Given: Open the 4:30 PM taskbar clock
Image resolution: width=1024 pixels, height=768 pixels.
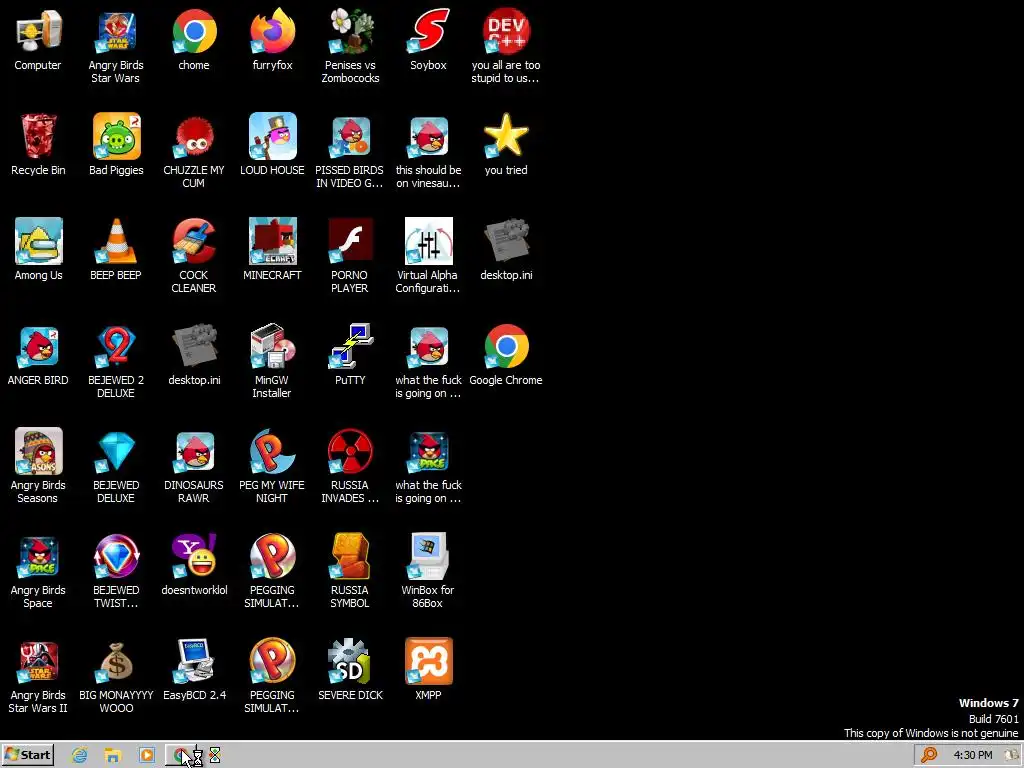Looking at the screenshot, I should tap(972, 755).
